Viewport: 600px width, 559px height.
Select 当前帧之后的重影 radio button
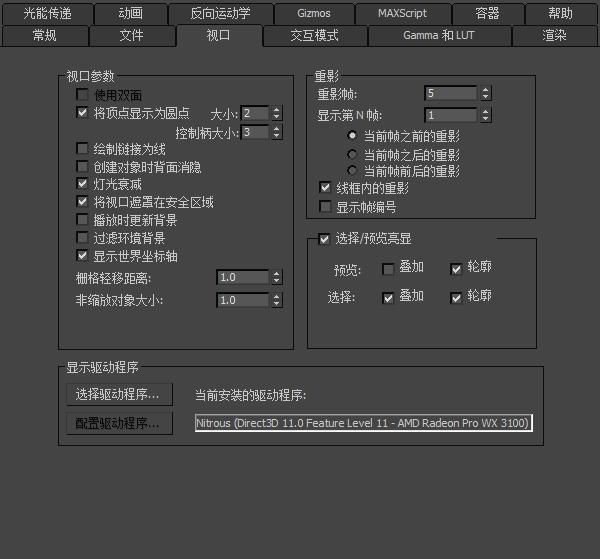[x=352, y=154]
